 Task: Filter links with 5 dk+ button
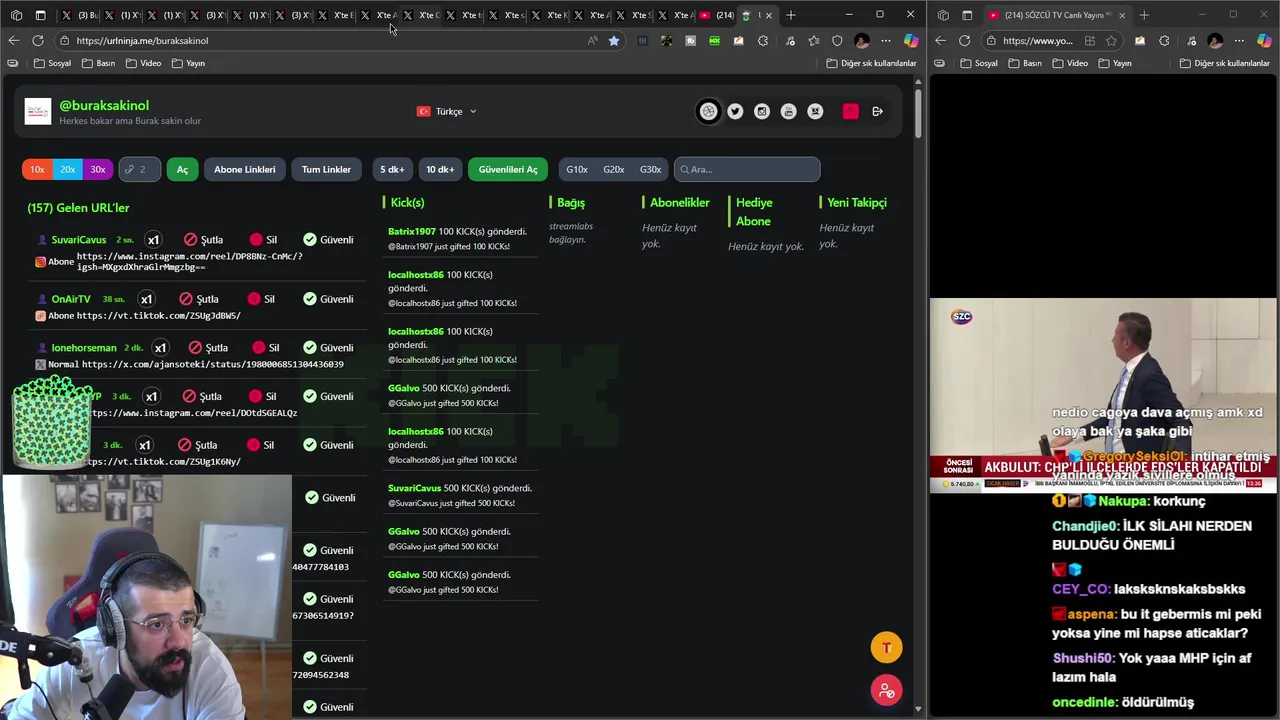pos(391,169)
